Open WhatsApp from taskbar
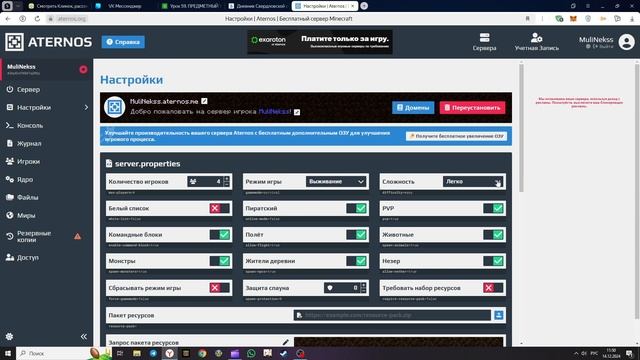640x360 pixels. [251, 353]
